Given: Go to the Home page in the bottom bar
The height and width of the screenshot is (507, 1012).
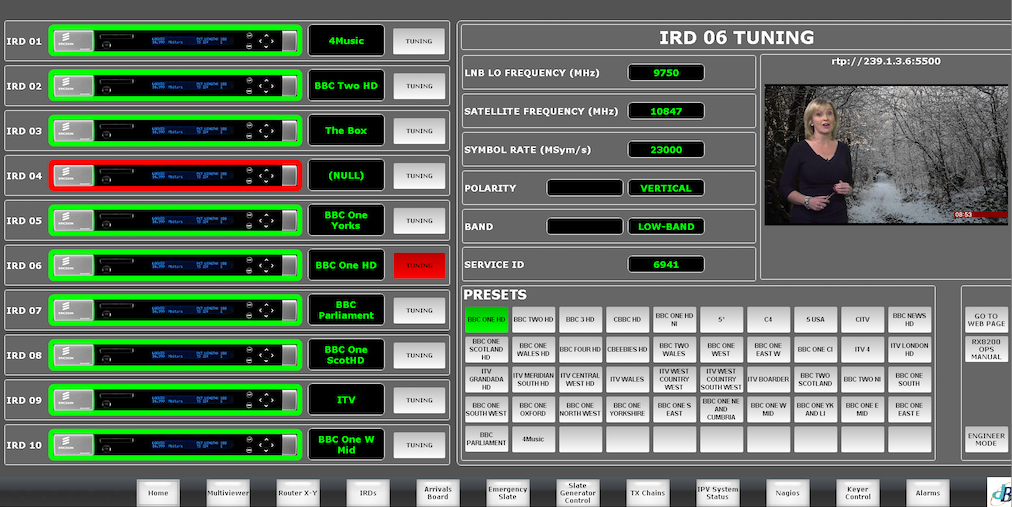Looking at the screenshot, I should pyautogui.click(x=158, y=492).
